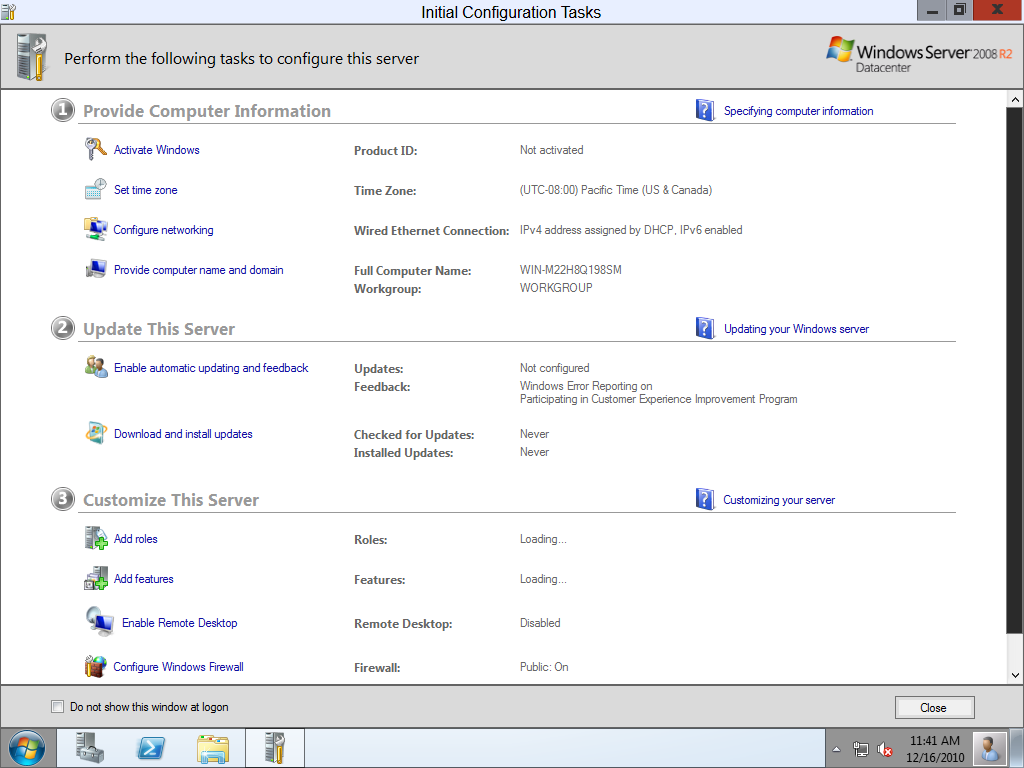Open 'Customizing your server' help link
Image resolution: width=1024 pixels, height=768 pixels.
click(x=778, y=500)
